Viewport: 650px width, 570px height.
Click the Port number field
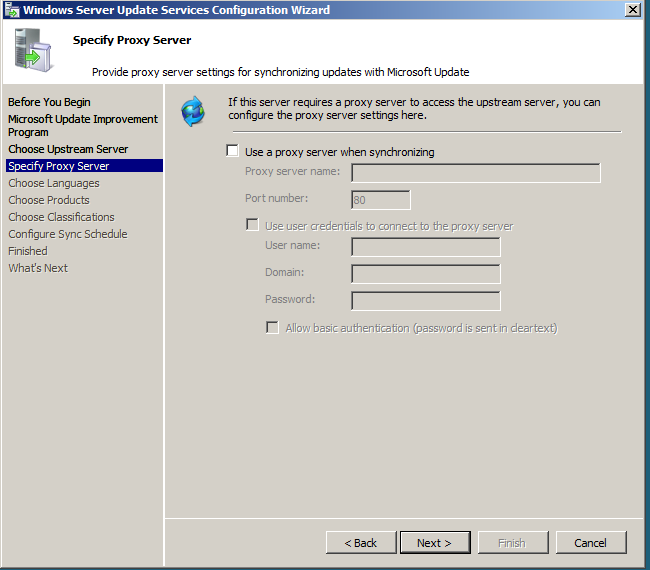pos(381,200)
